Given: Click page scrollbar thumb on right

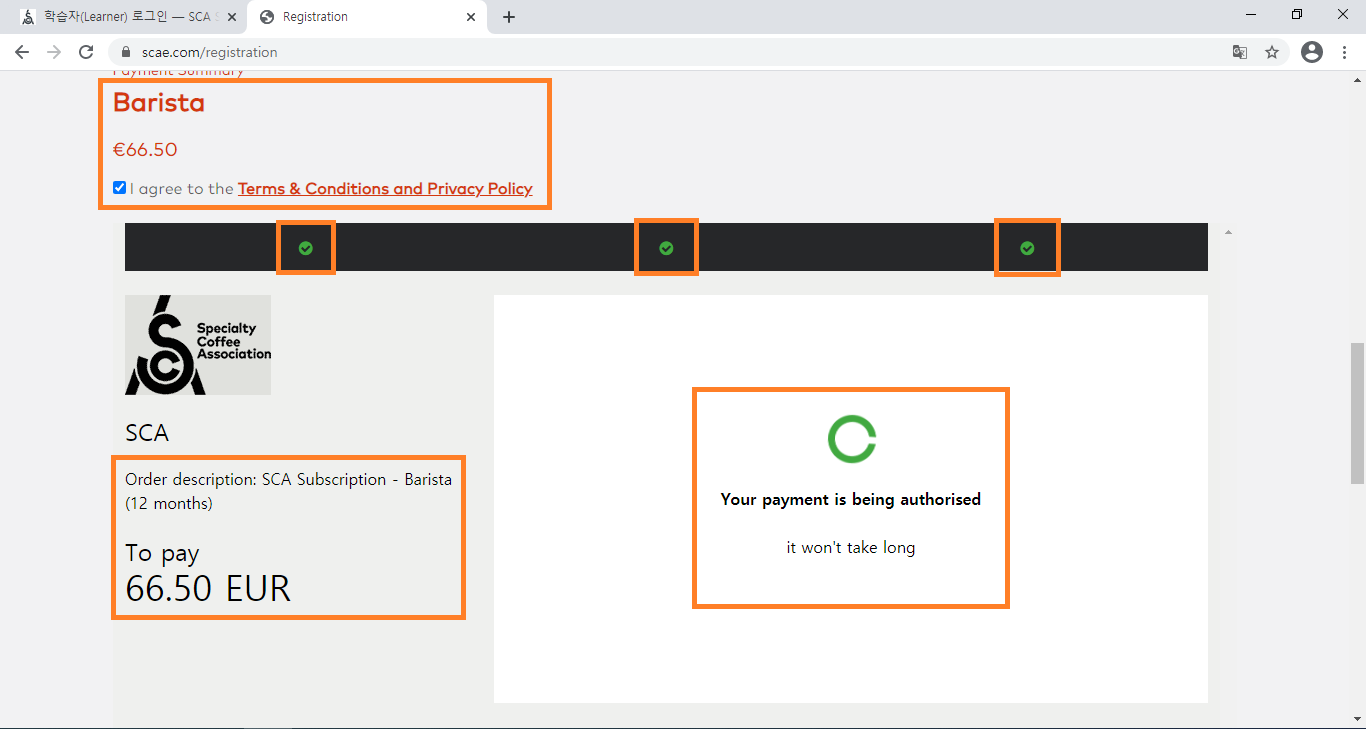Looking at the screenshot, I should [x=1357, y=413].
